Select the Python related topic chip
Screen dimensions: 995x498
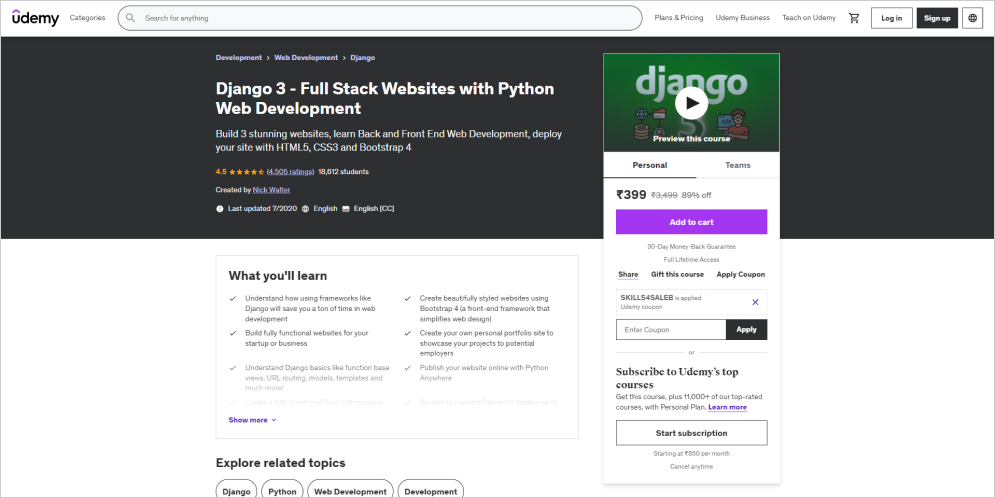(282, 491)
